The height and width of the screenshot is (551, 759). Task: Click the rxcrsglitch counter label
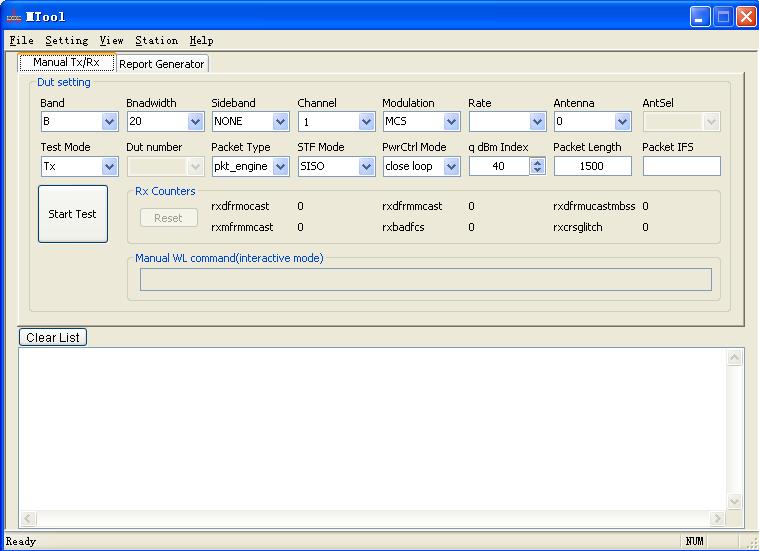pos(577,227)
